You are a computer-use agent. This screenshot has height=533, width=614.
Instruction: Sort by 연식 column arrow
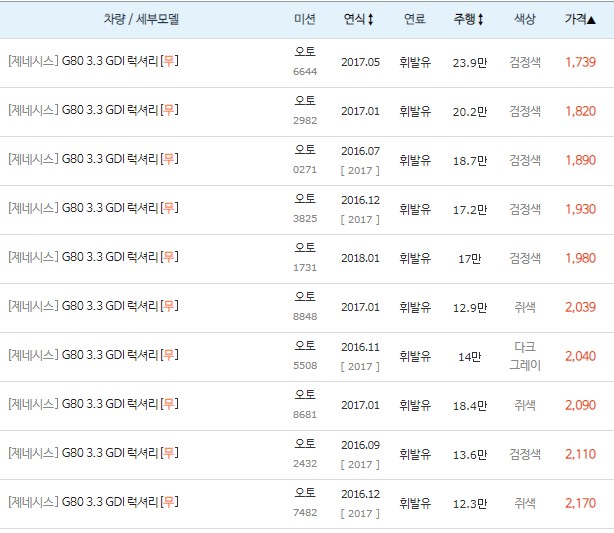[370, 19]
